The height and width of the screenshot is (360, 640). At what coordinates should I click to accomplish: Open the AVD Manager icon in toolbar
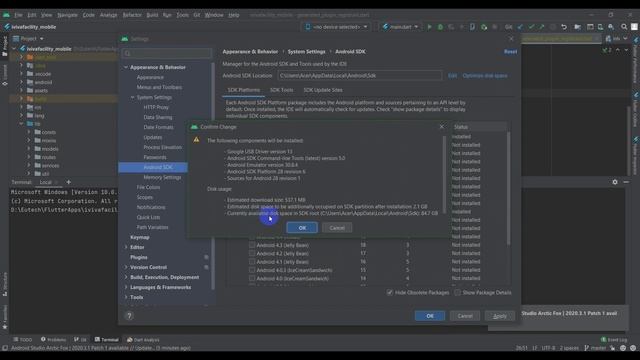[600, 27]
